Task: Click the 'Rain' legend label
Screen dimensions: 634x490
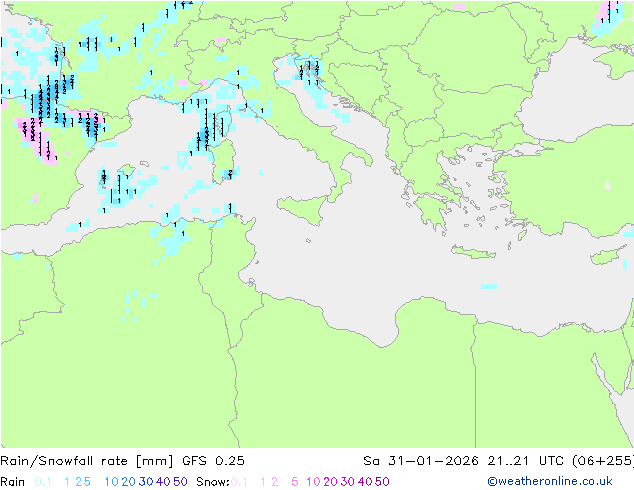Action: click(x=13, y=482)
